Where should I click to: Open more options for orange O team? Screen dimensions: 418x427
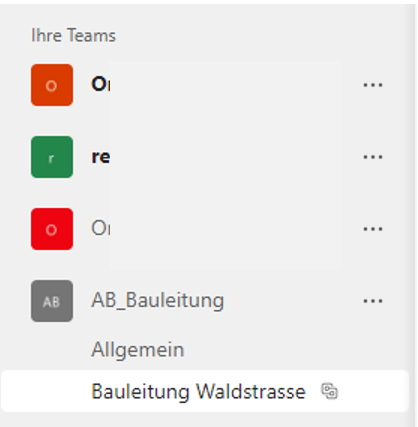click(x=373, y=85)
